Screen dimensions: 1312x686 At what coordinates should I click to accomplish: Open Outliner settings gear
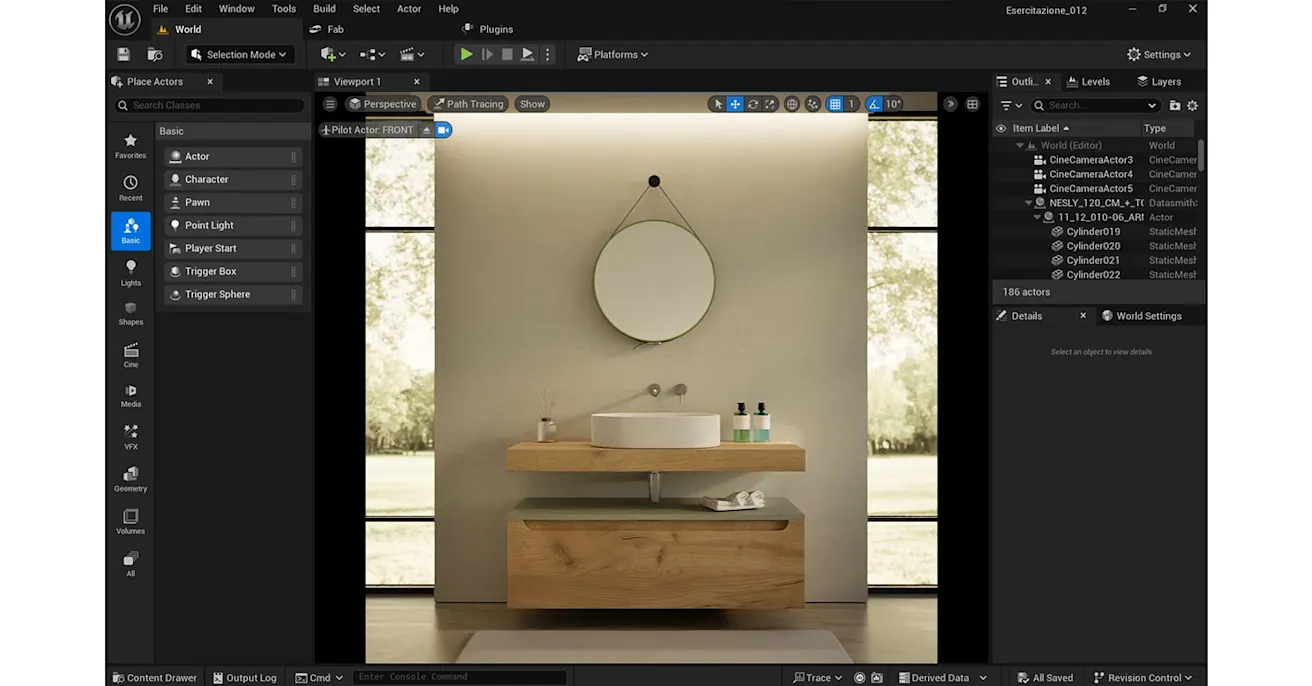tap(1192, 105)
